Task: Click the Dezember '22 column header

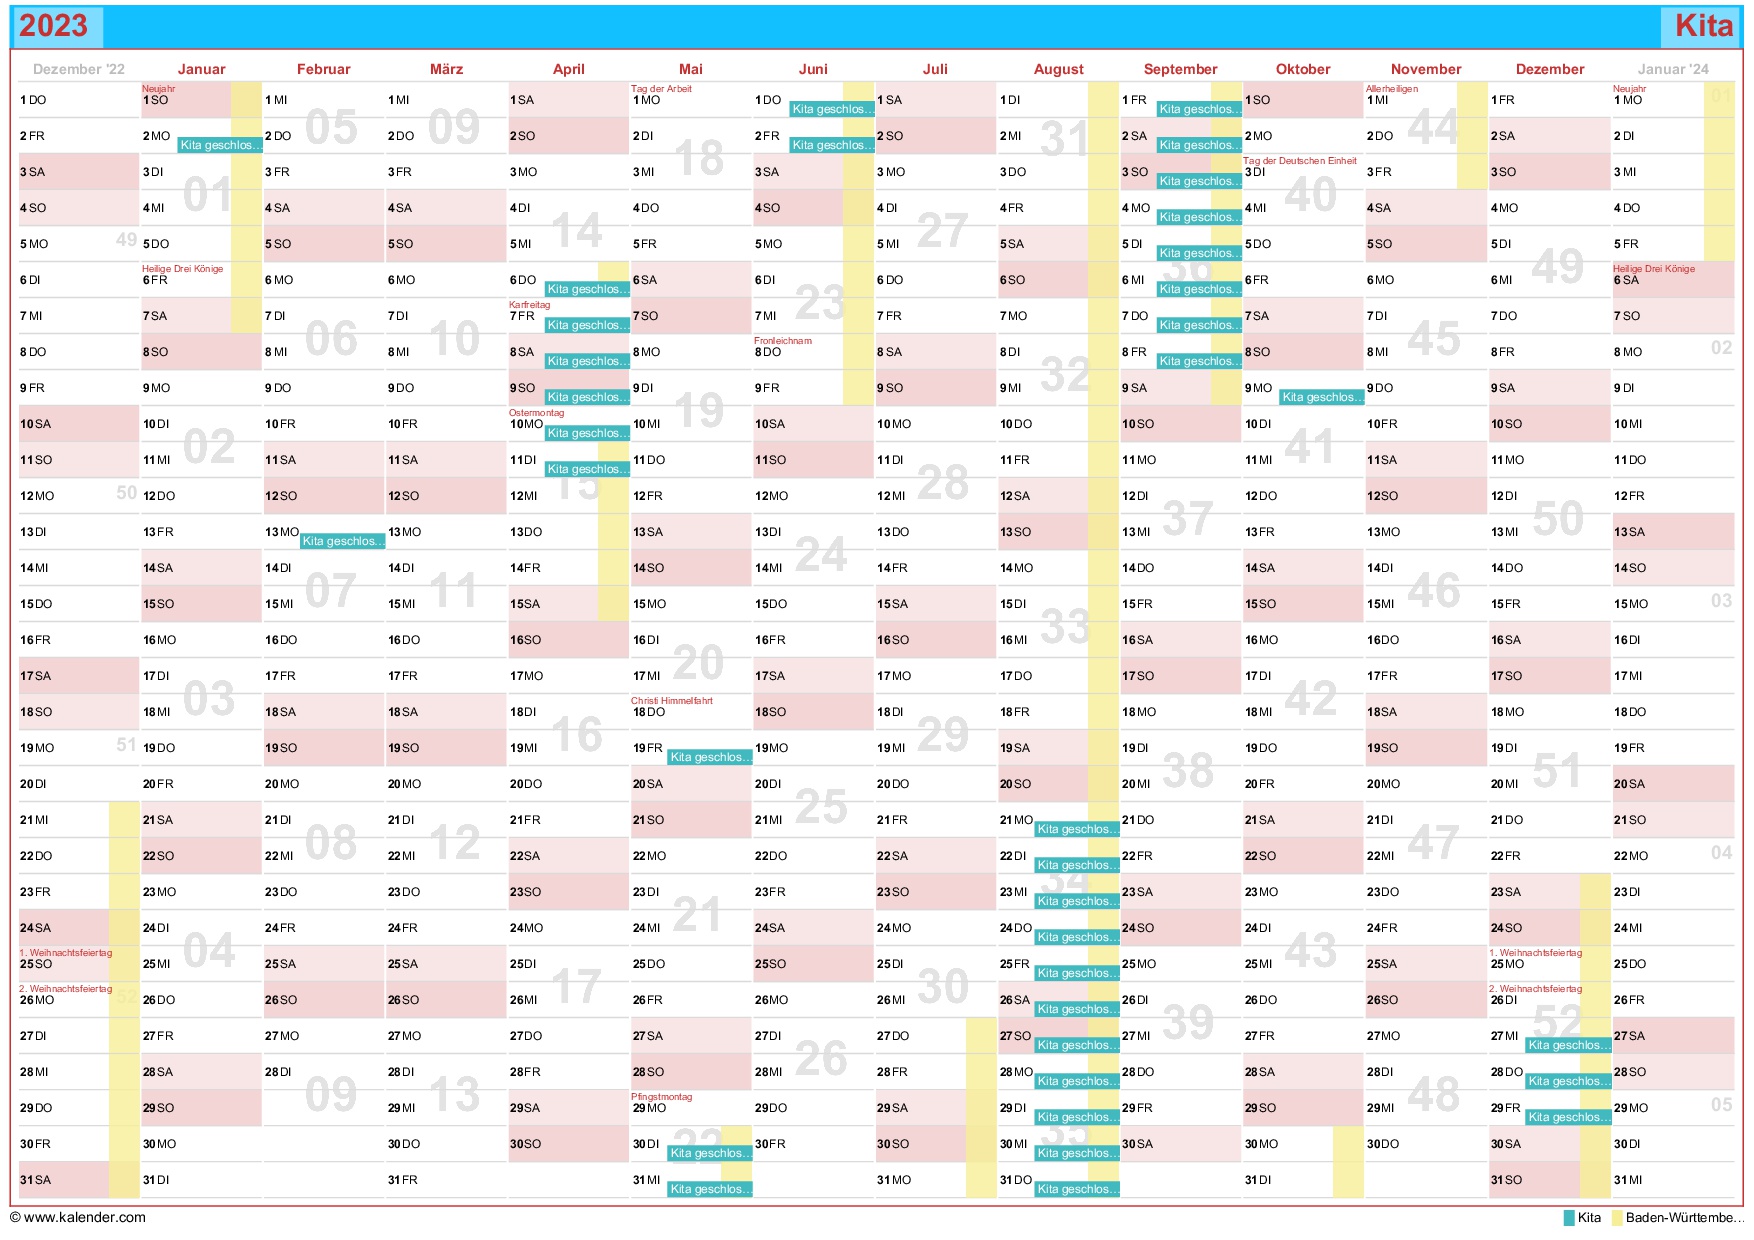Action: (79, 69)
